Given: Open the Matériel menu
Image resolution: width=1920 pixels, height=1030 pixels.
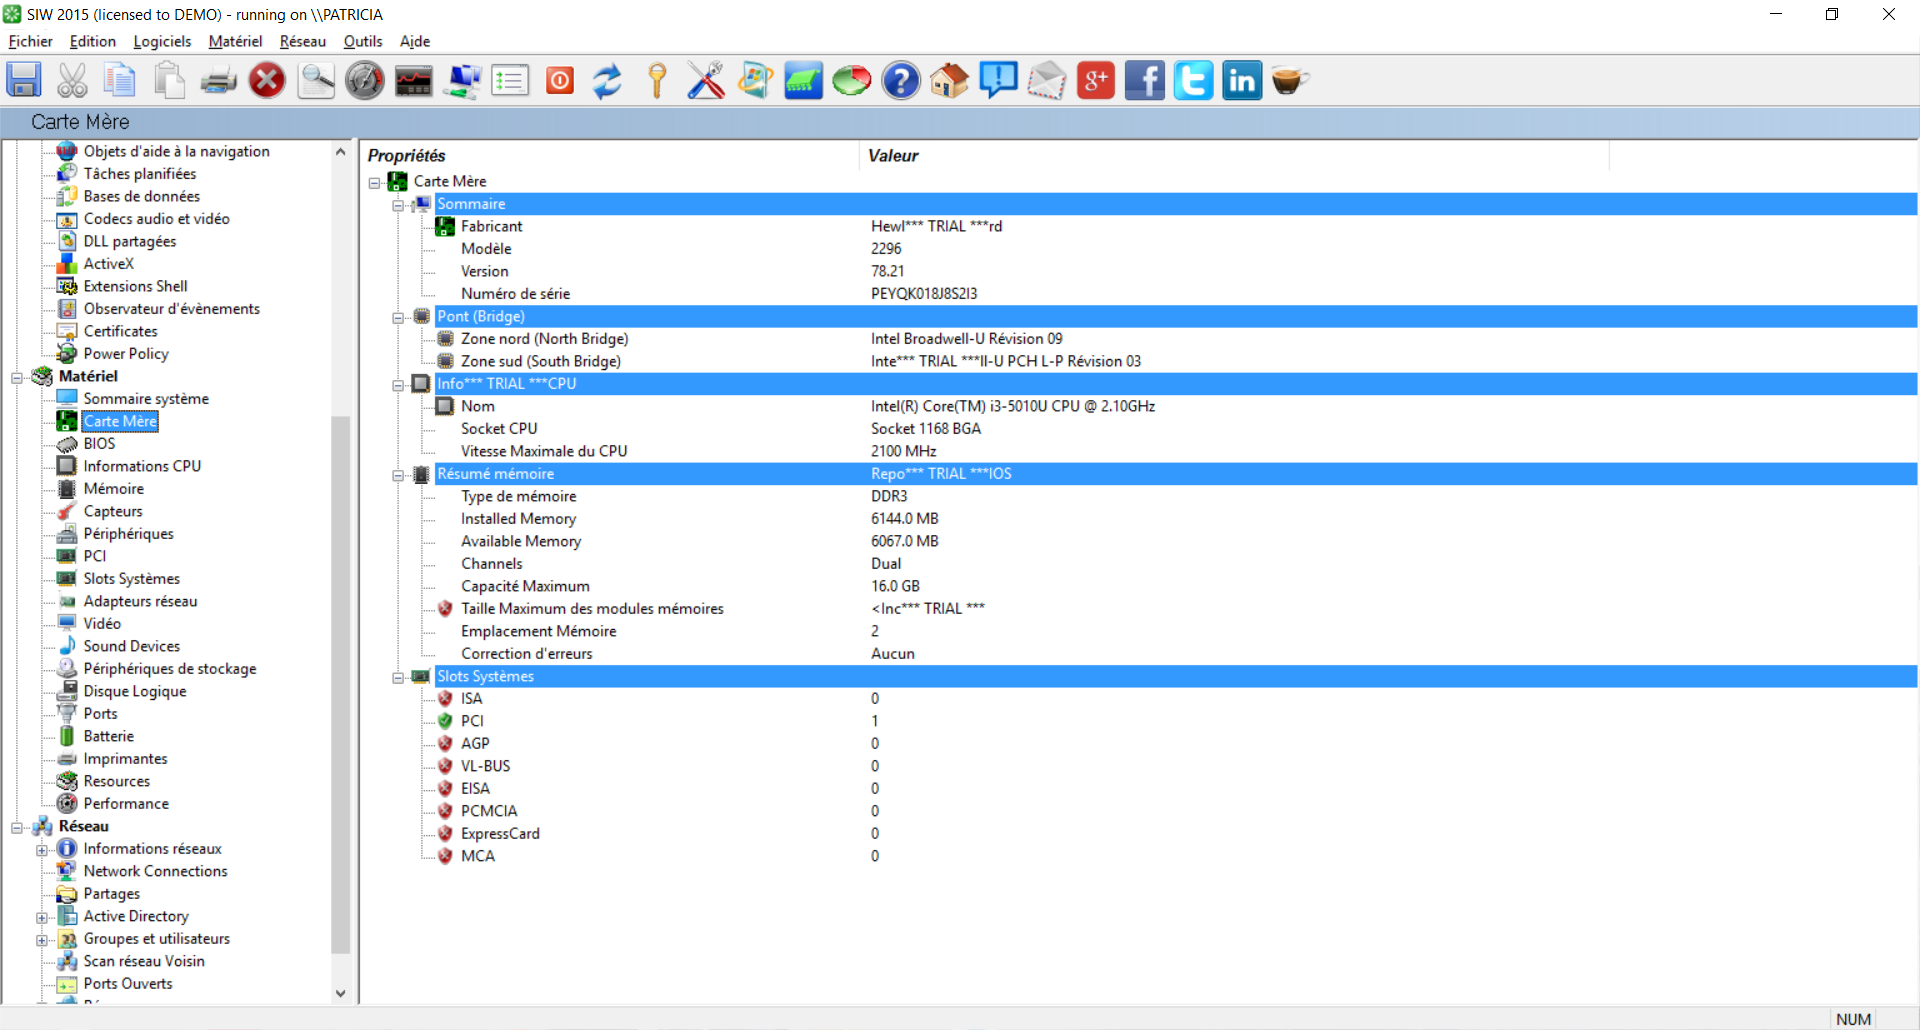Looking at the screenshot, I should [x=235, y=41].
